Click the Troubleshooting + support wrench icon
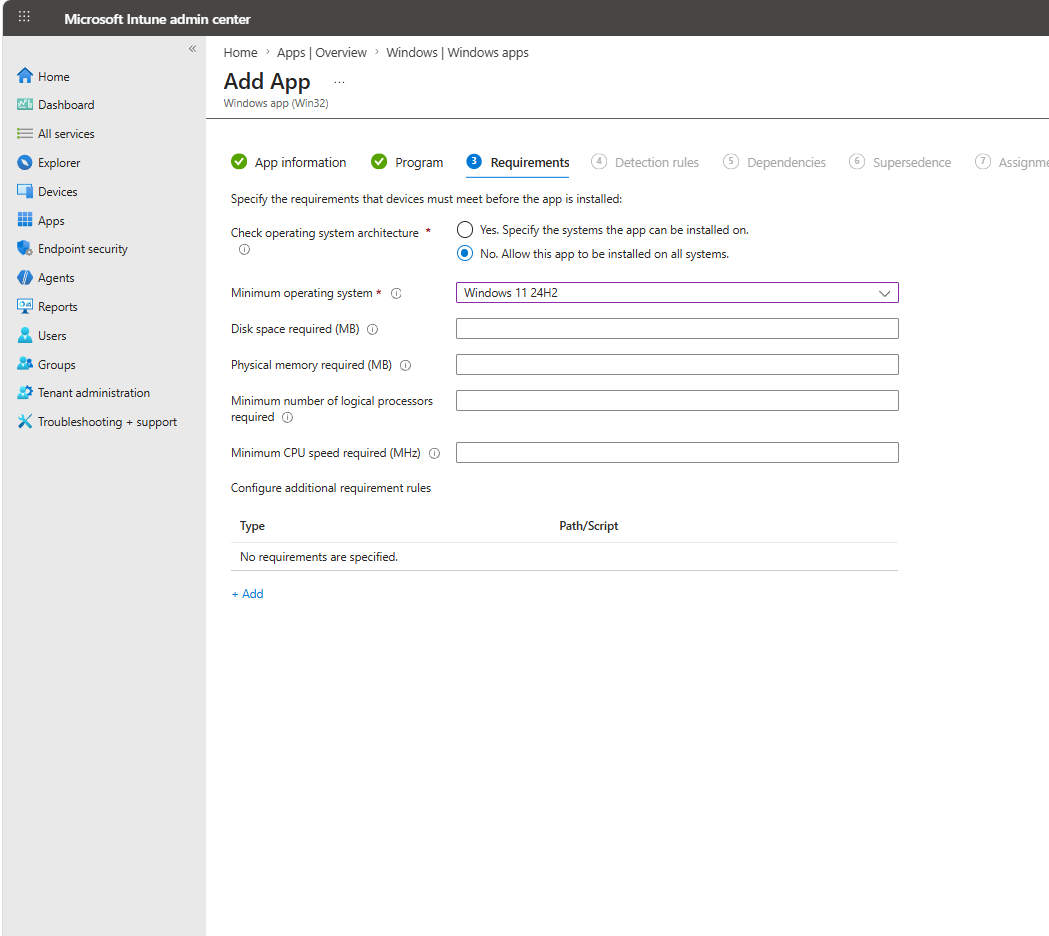 [x=25, y=422]
